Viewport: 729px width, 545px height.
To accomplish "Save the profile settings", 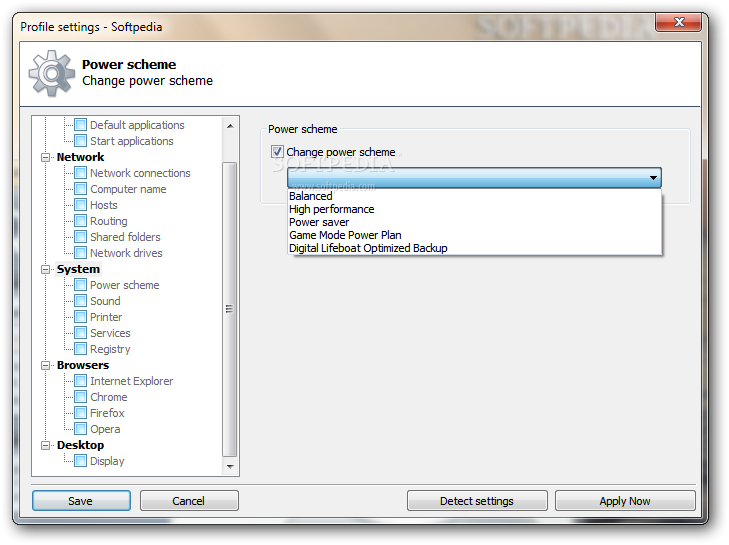I will [81, 501].
